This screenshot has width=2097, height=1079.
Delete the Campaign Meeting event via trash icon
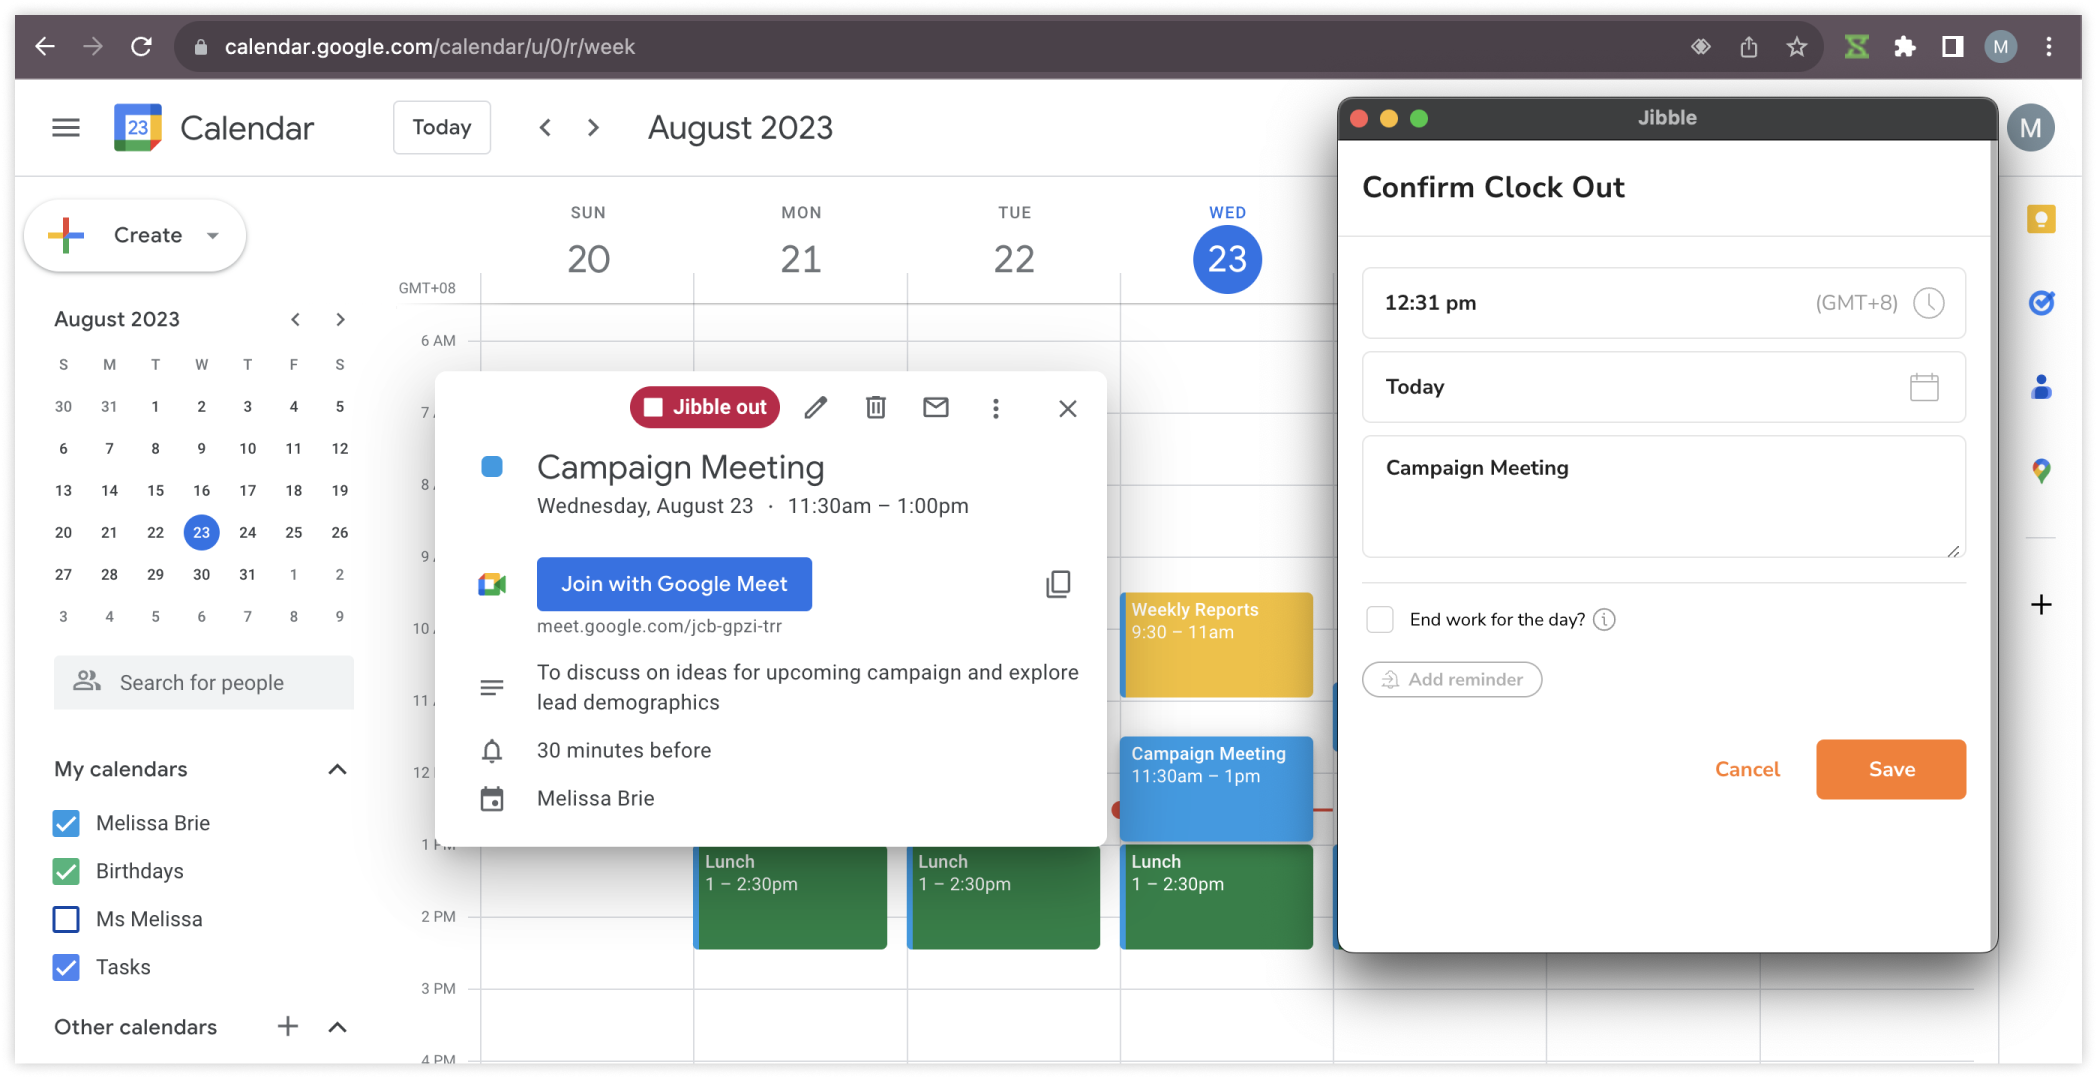pyautogui.click(x=876, y=408)
